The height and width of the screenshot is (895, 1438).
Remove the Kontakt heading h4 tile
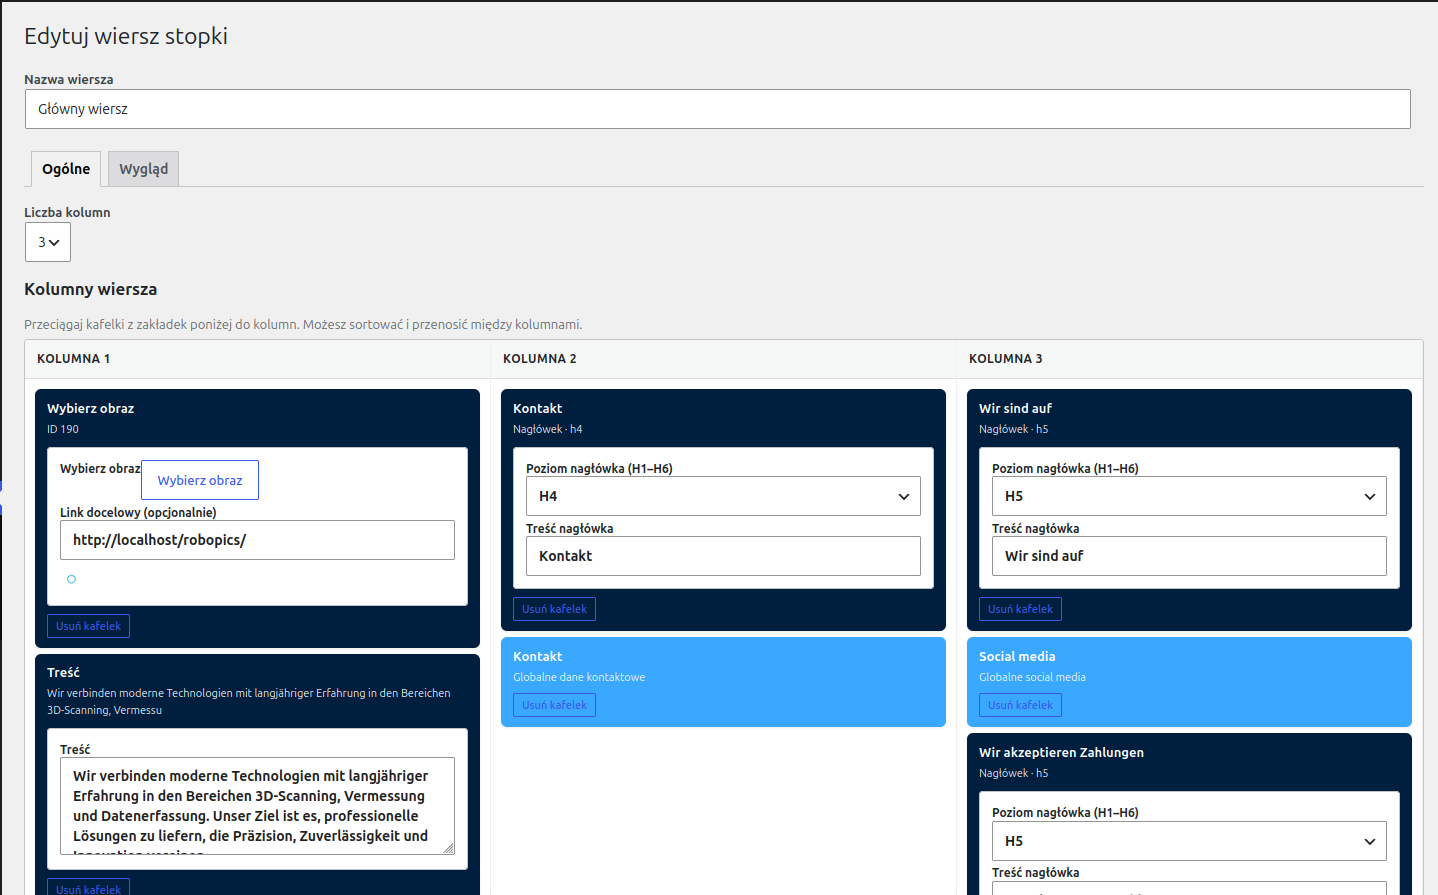point(554,609)
